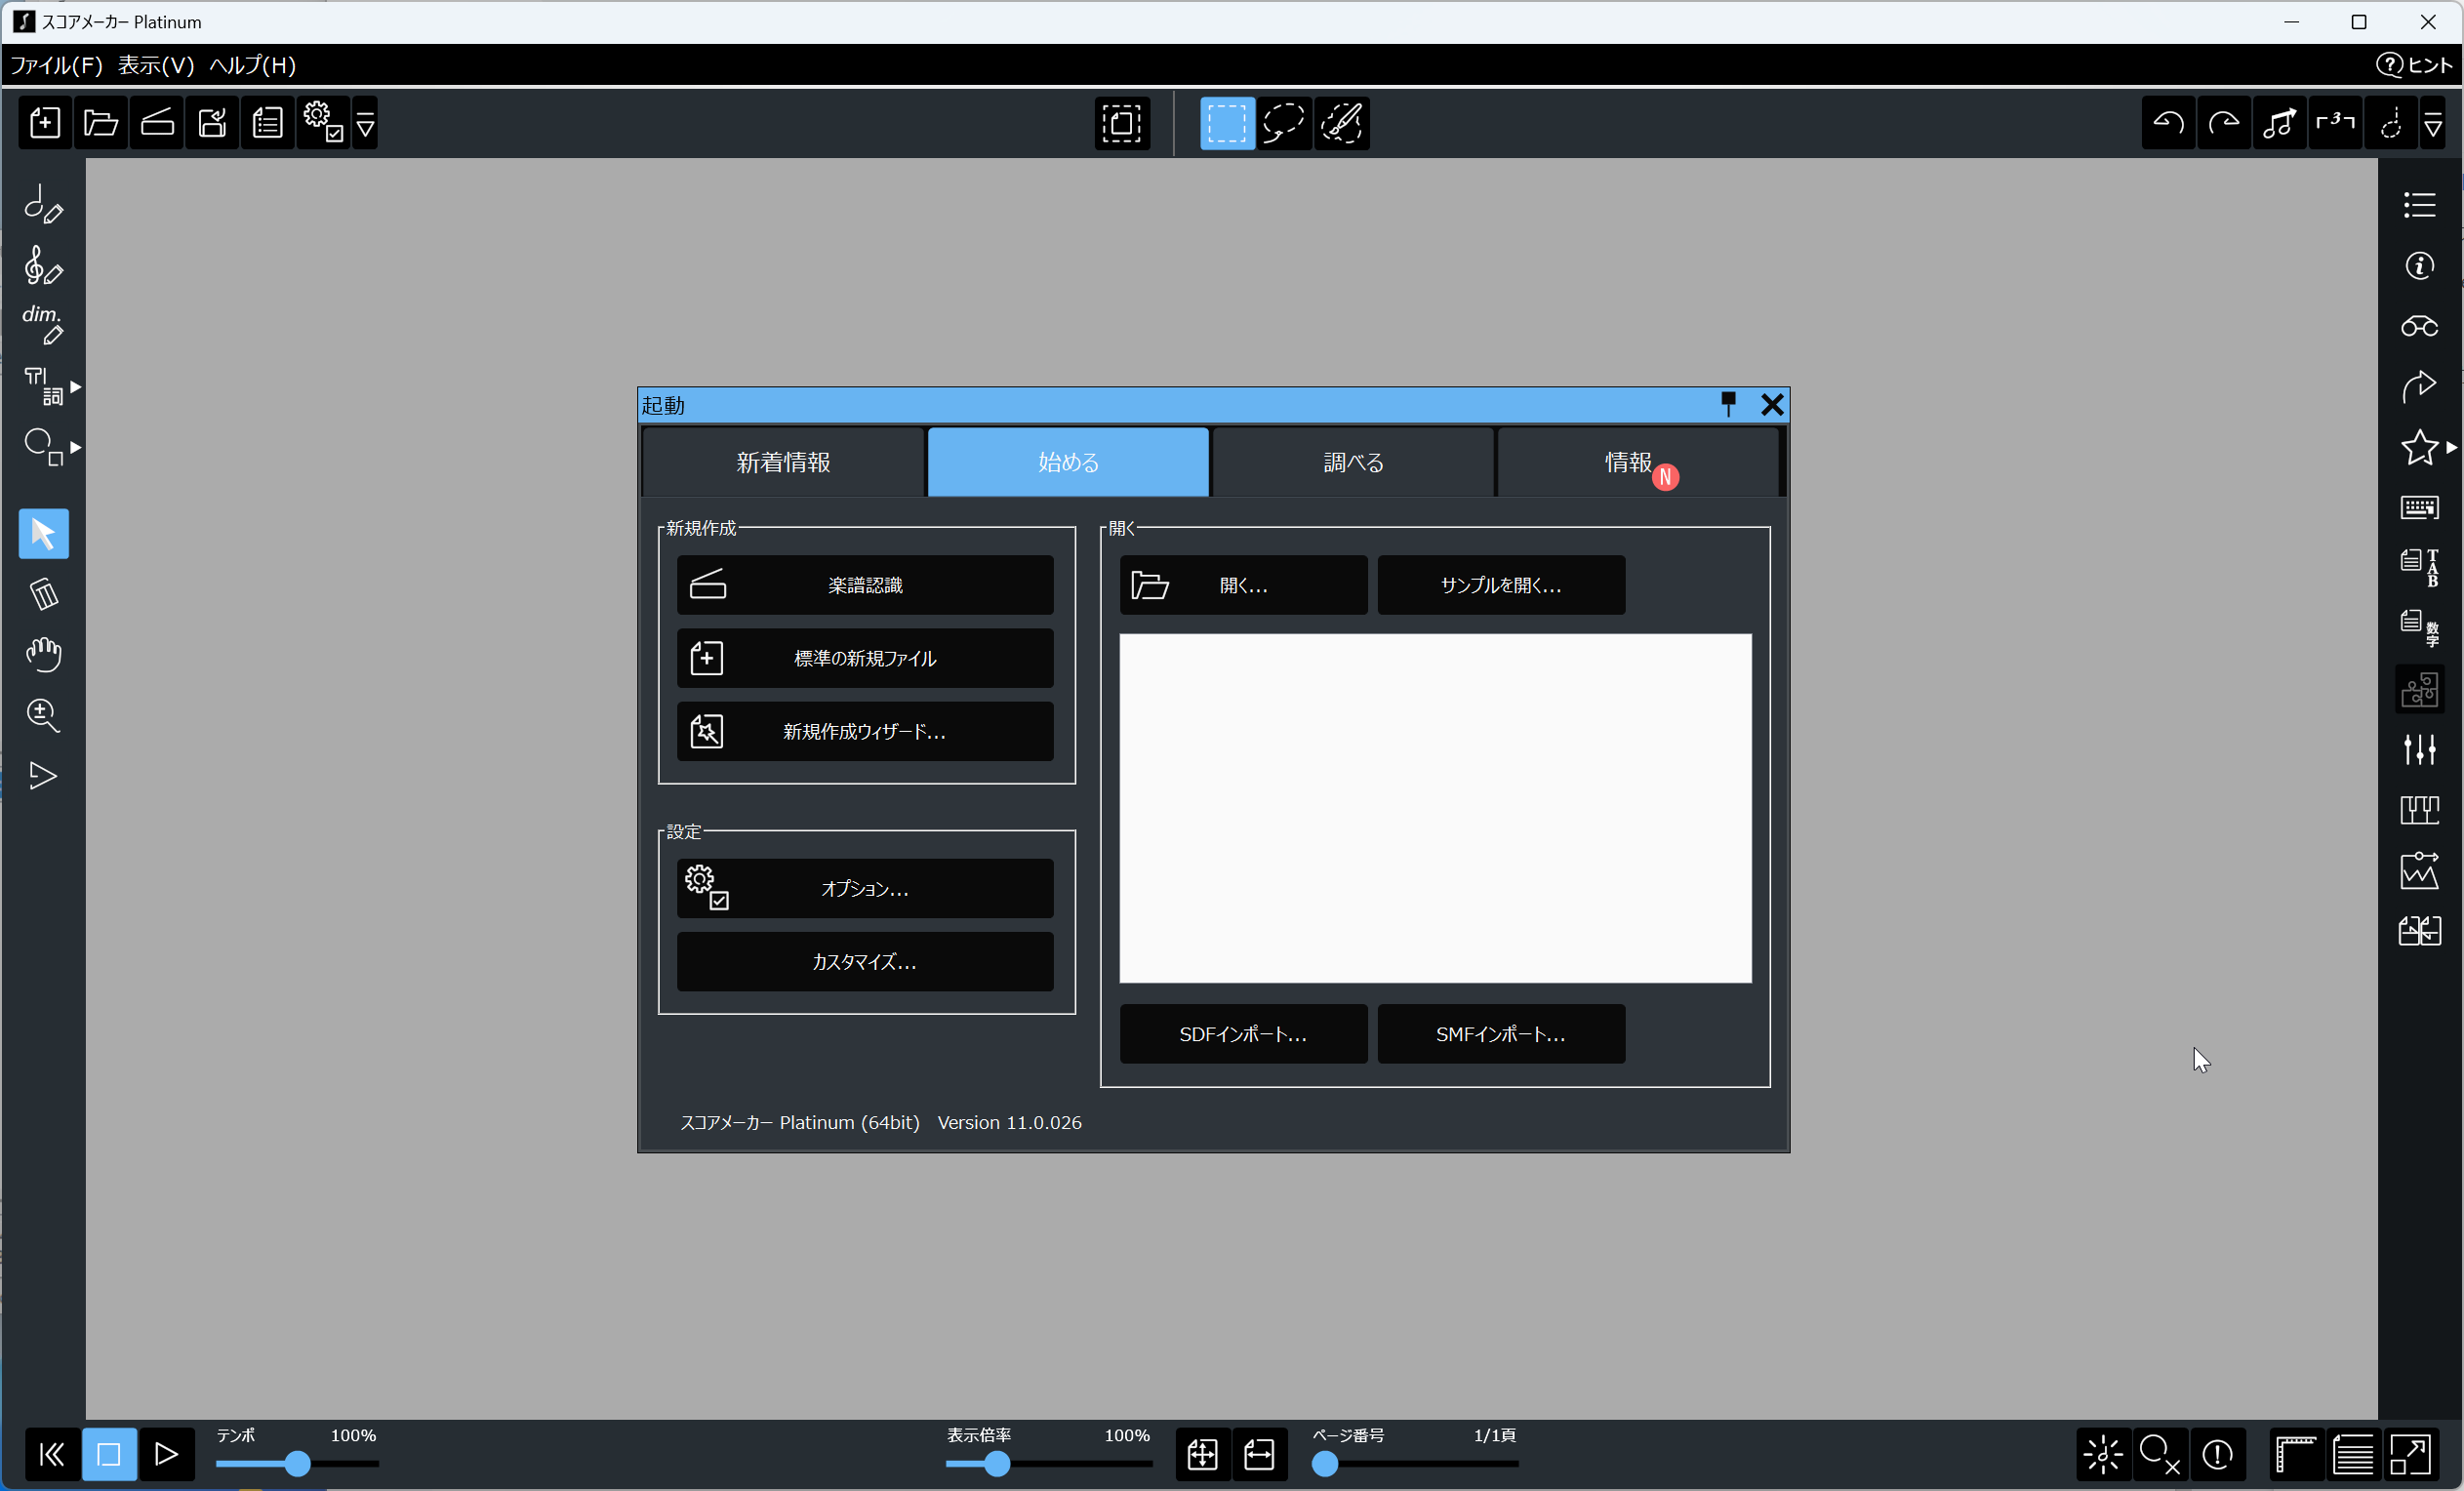2464x1491 pixels.
Task: Click 標準の新規ファイル button
Action: [x=865, y=658]
